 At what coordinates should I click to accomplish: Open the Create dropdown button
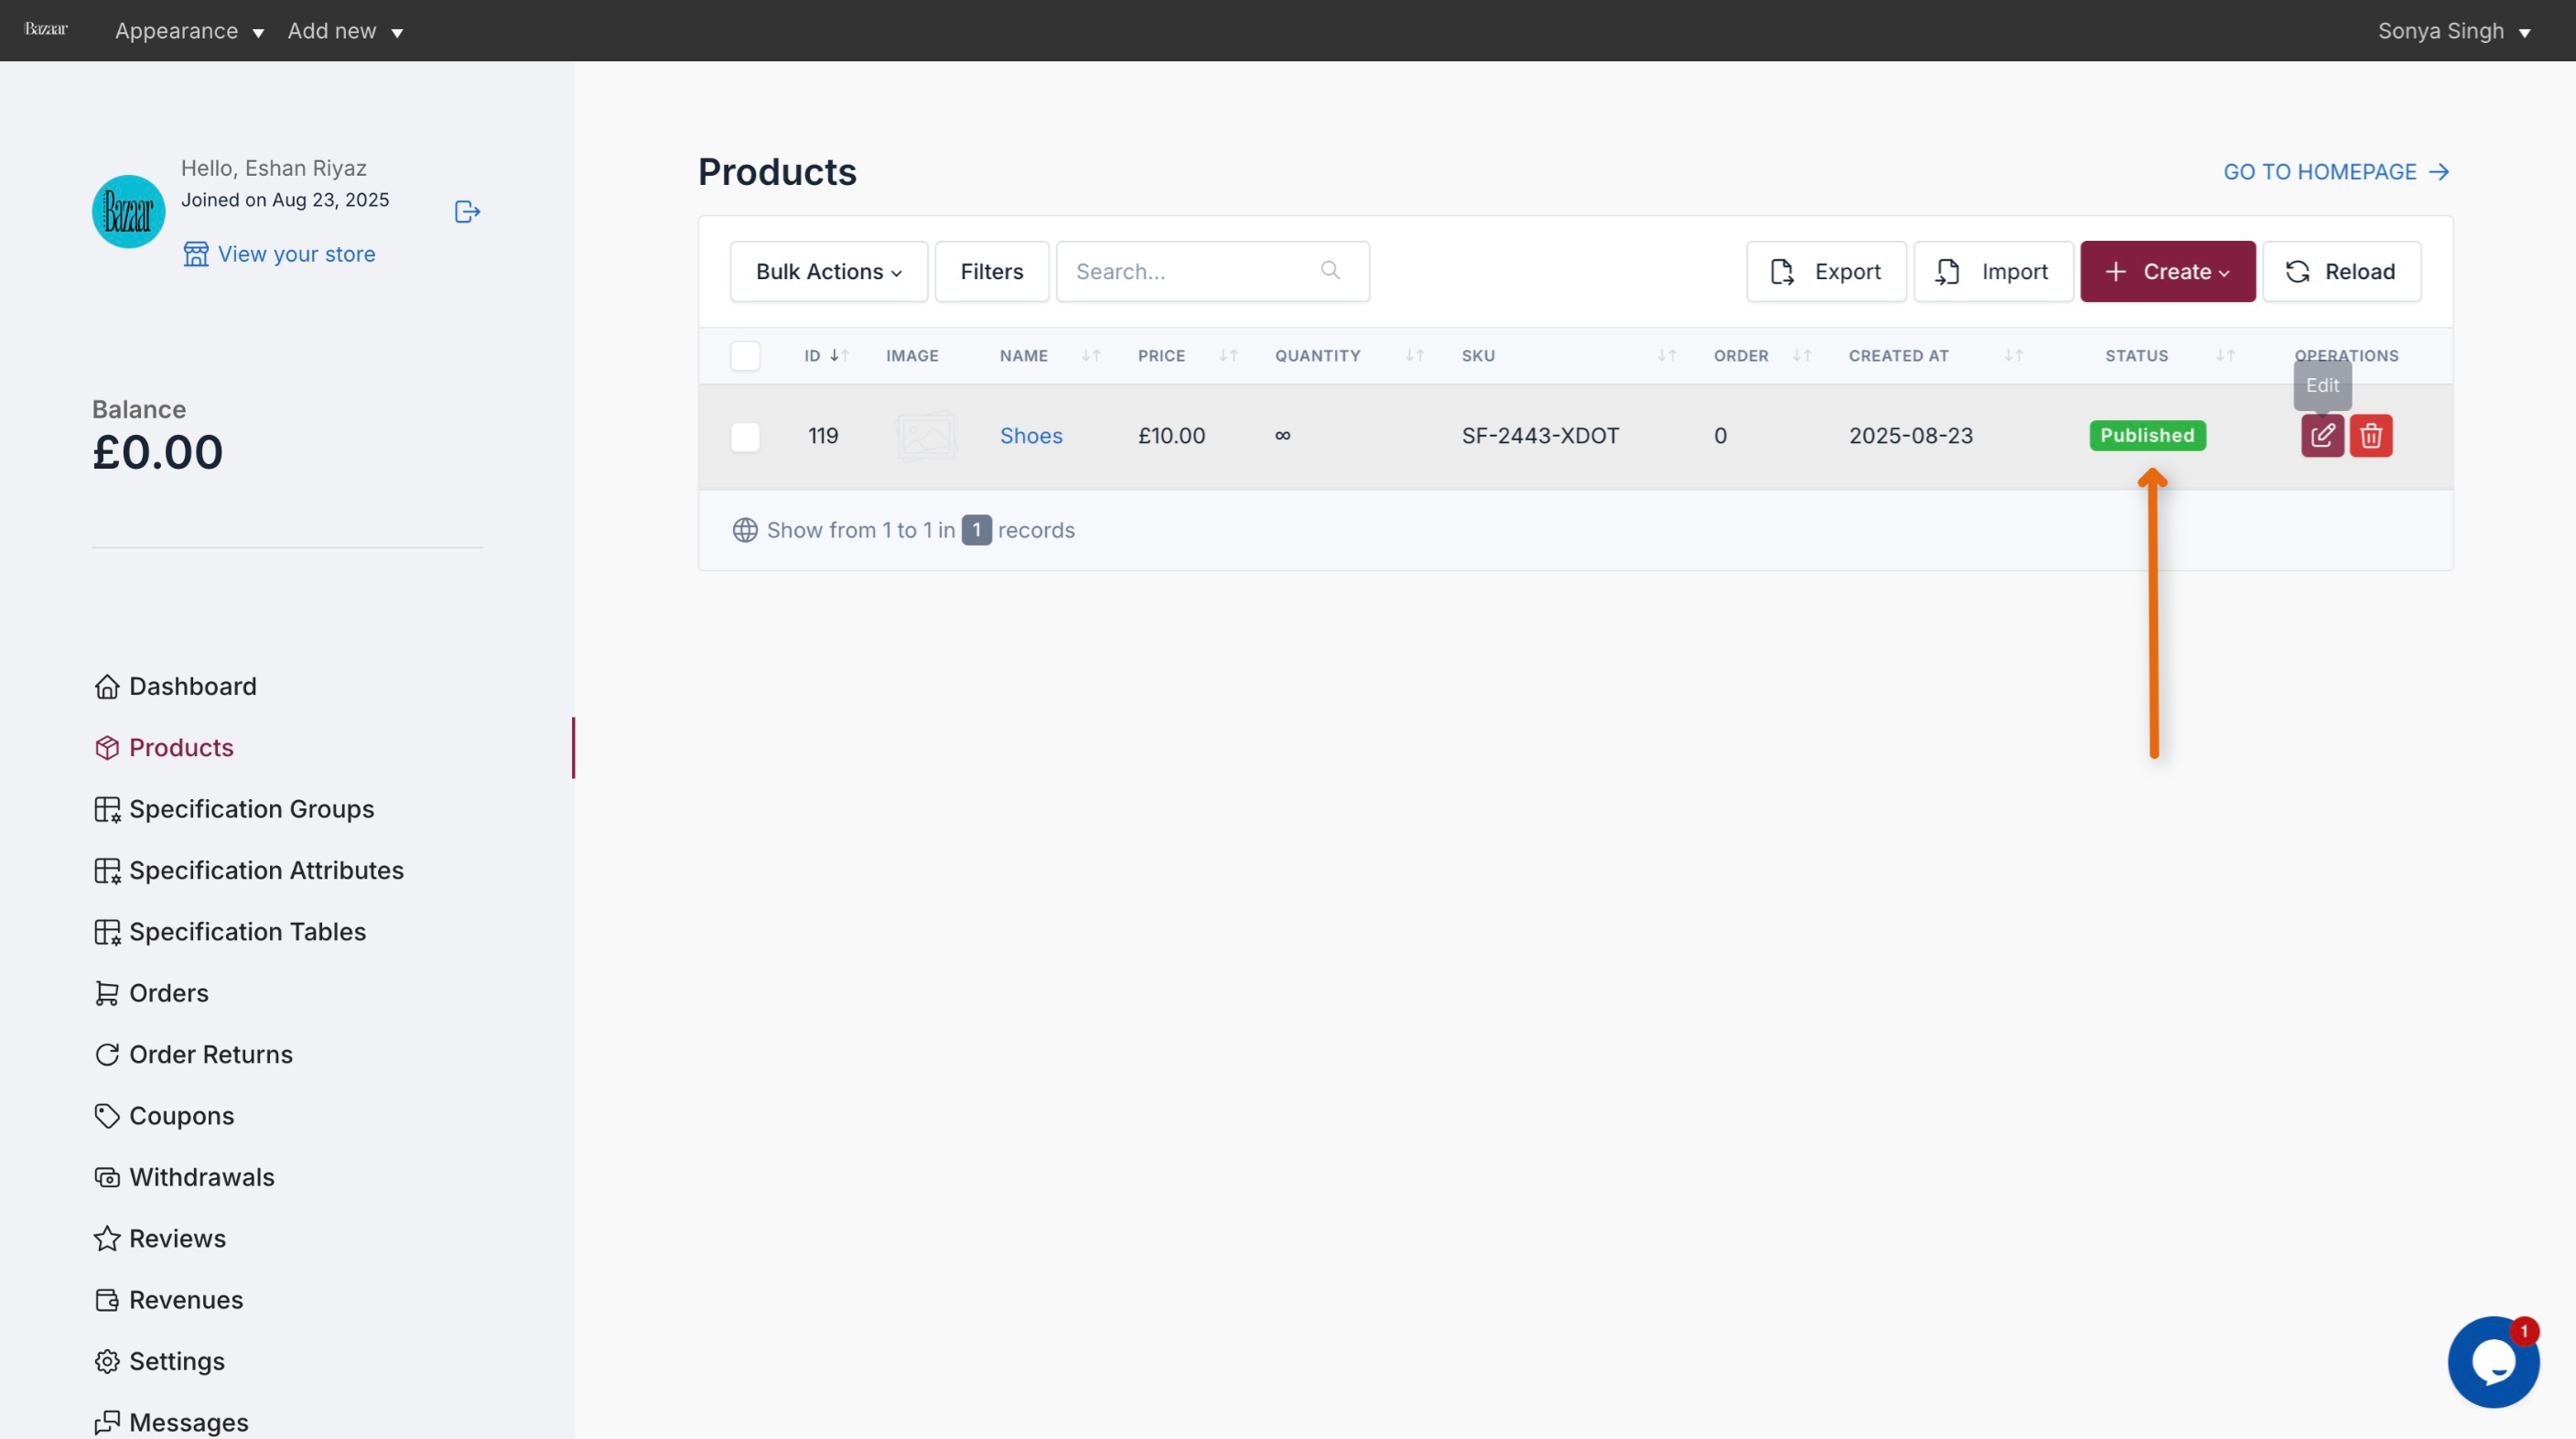click(2167, 271)
